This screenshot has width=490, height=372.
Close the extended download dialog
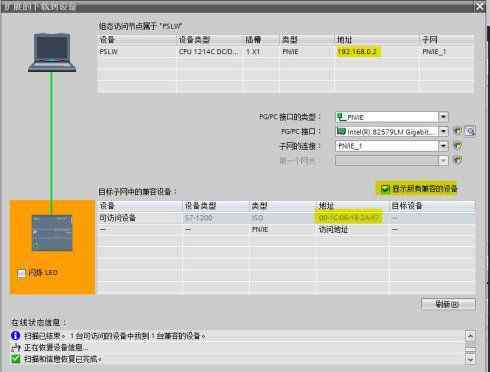(480, 6)
